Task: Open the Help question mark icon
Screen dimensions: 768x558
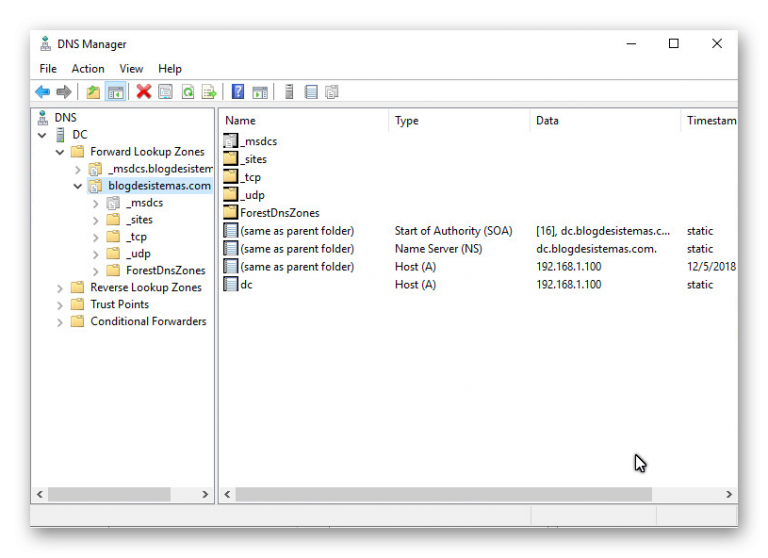Action: [x=238, y=92]
